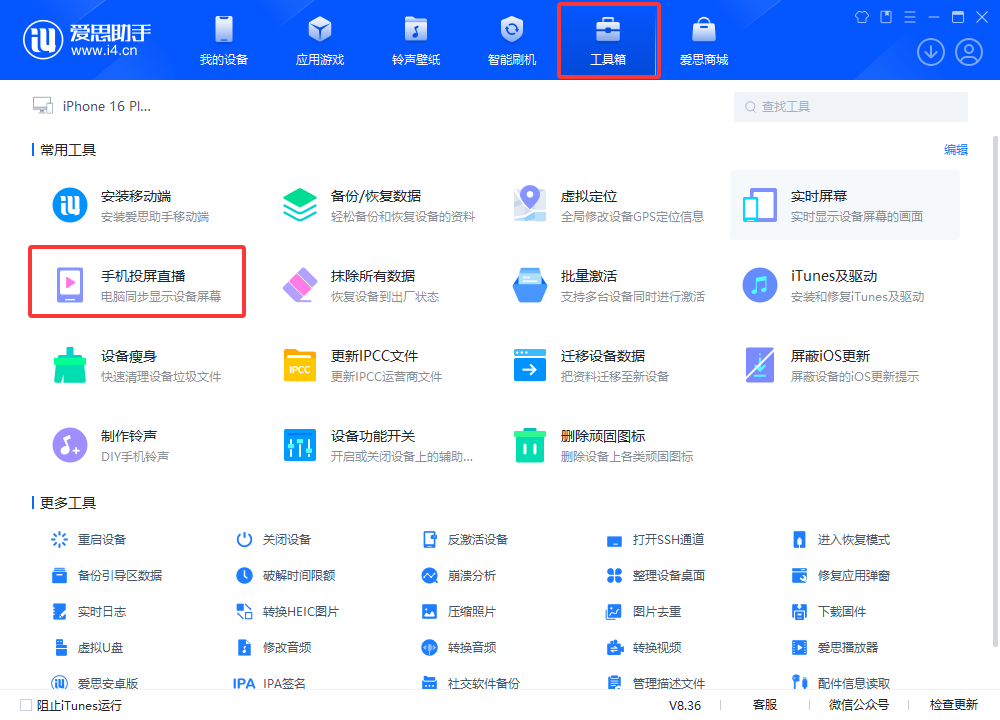Click 编辑 to edit common tools
The height and width of the screenshot is (720, 1000).
point(955,149)
